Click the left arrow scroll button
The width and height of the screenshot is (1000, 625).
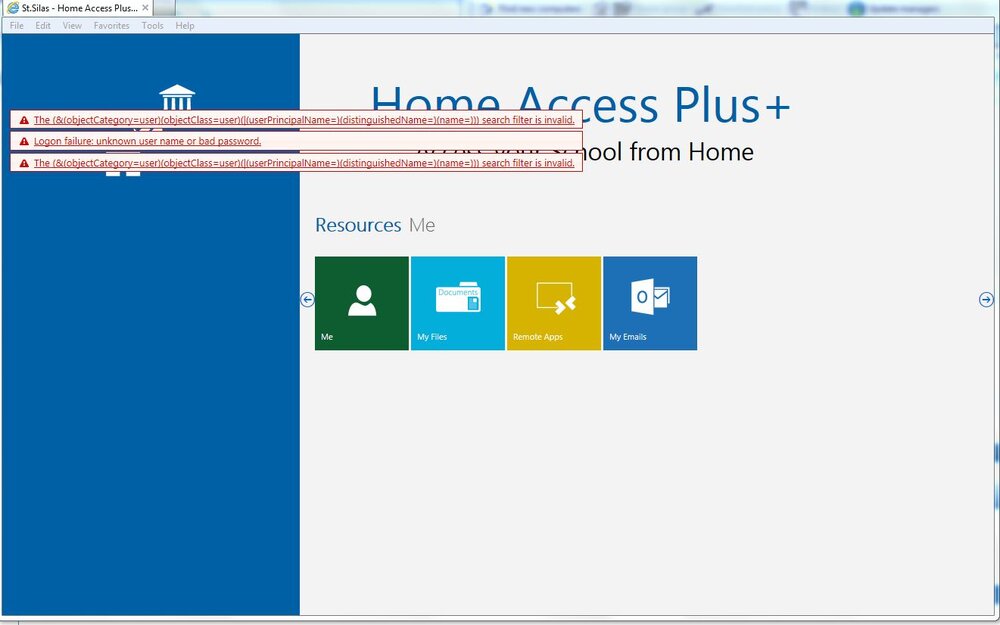(307, 300)
